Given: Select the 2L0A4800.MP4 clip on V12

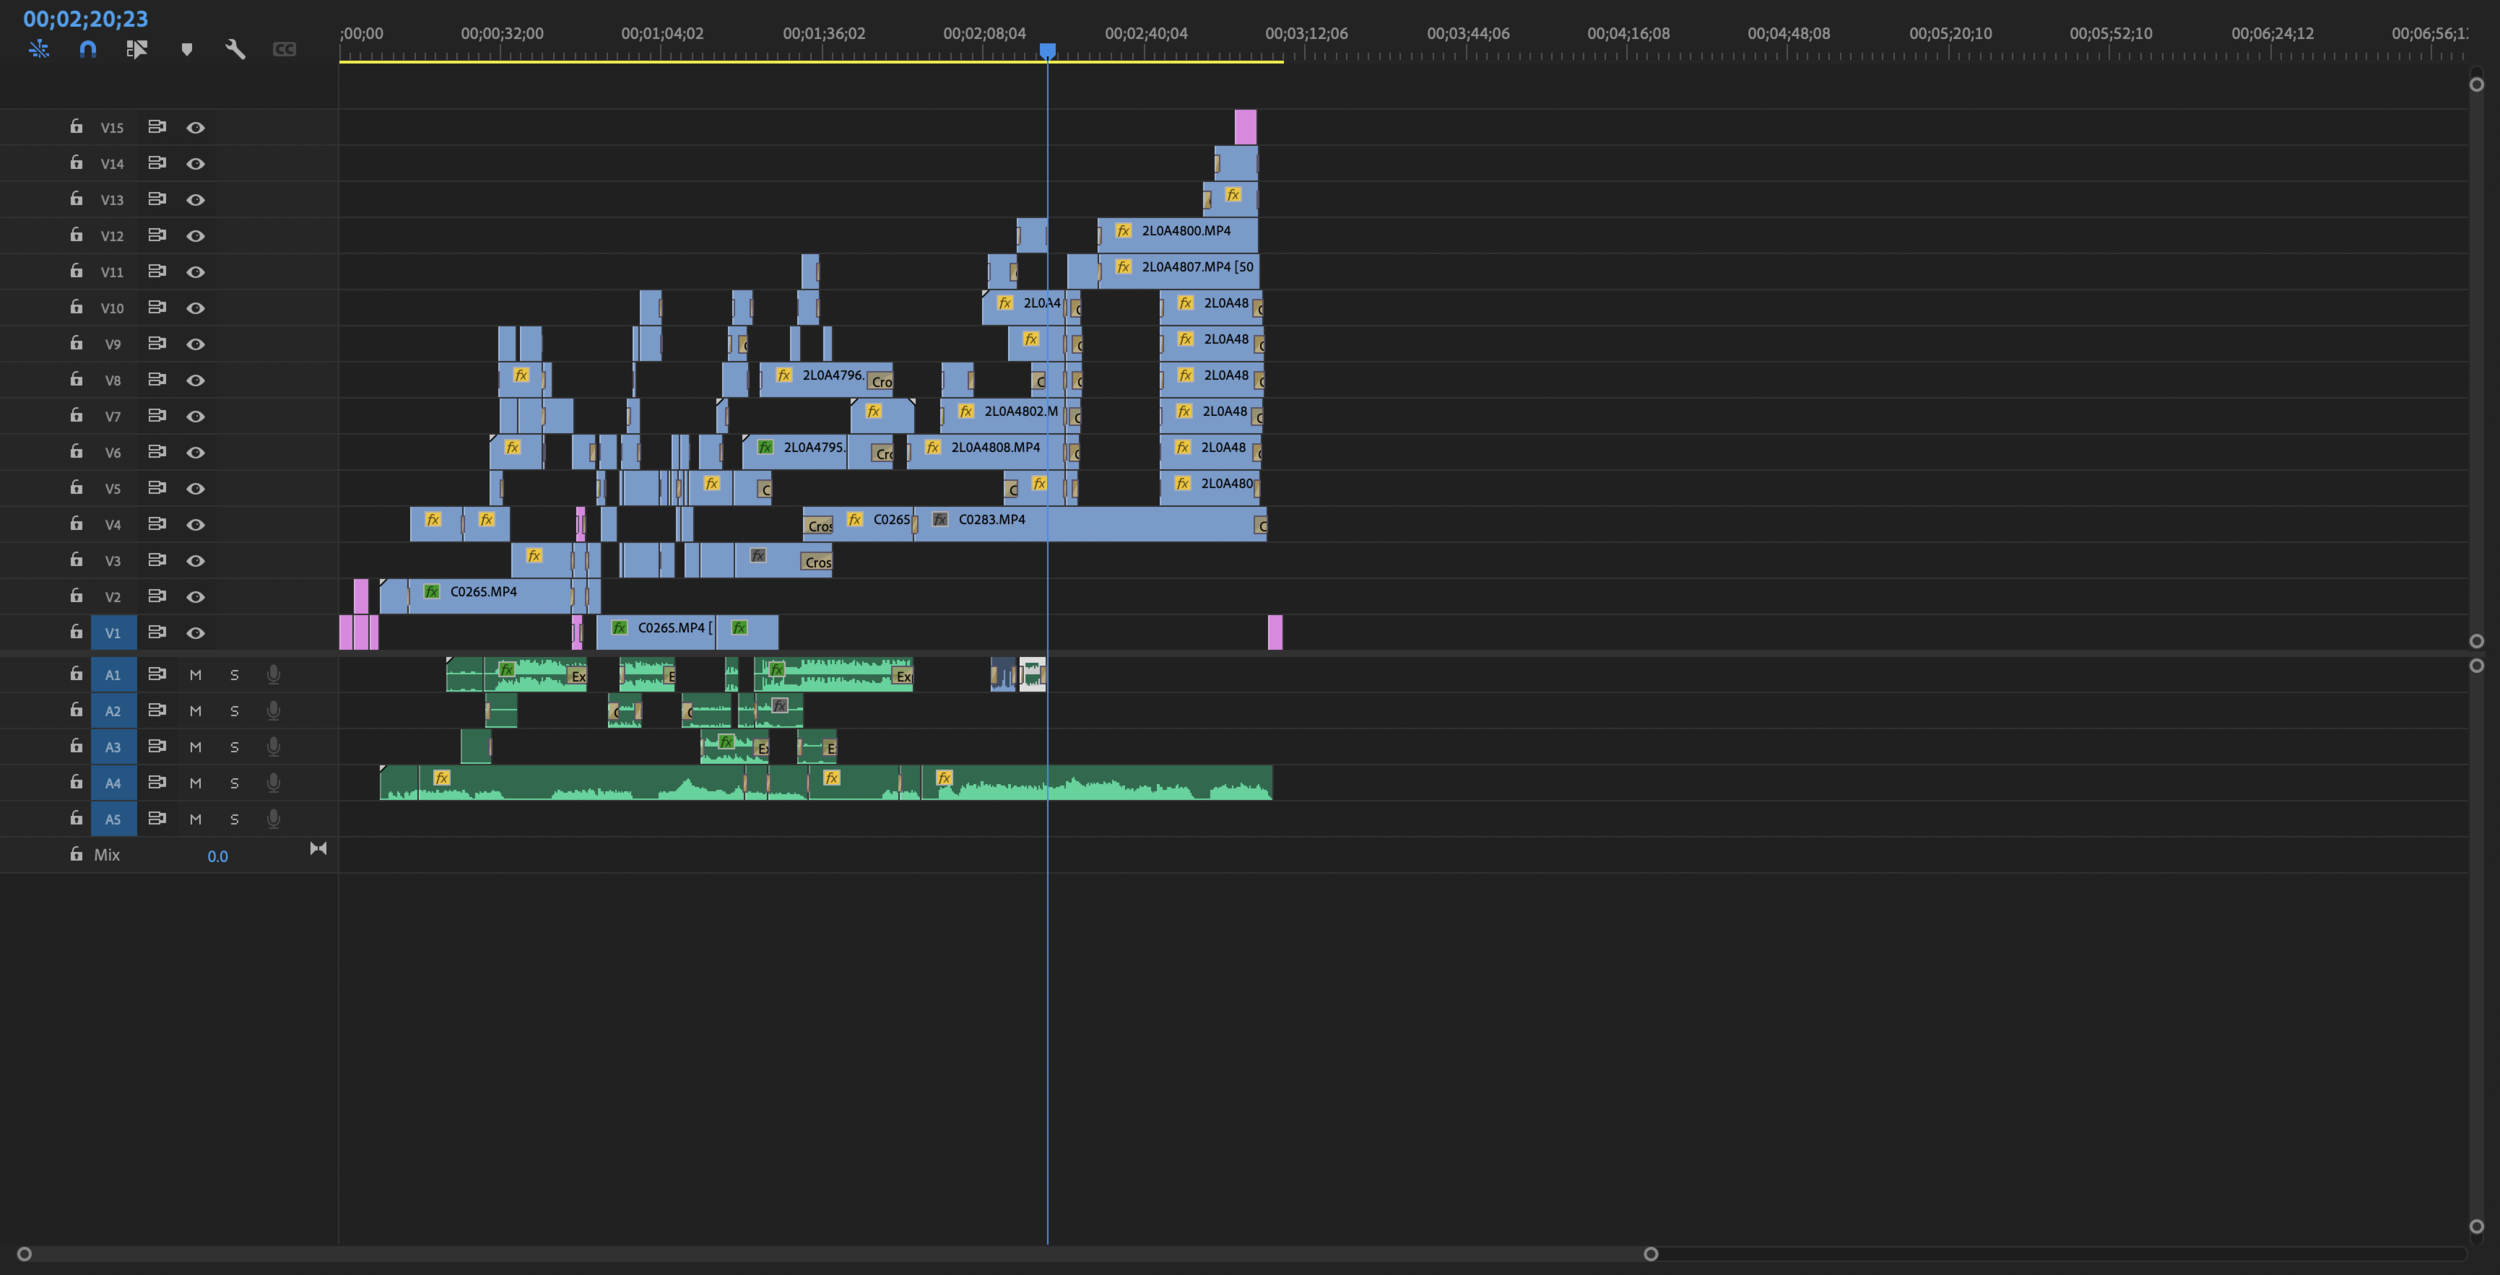Looking at the screenshot, I should (1180, 232).
